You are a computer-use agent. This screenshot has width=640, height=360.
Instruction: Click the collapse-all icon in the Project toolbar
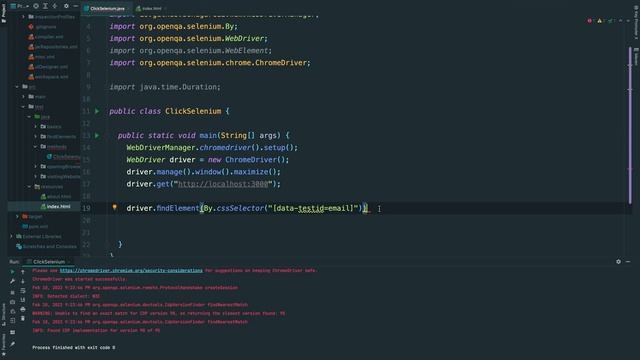click(55, 6)
